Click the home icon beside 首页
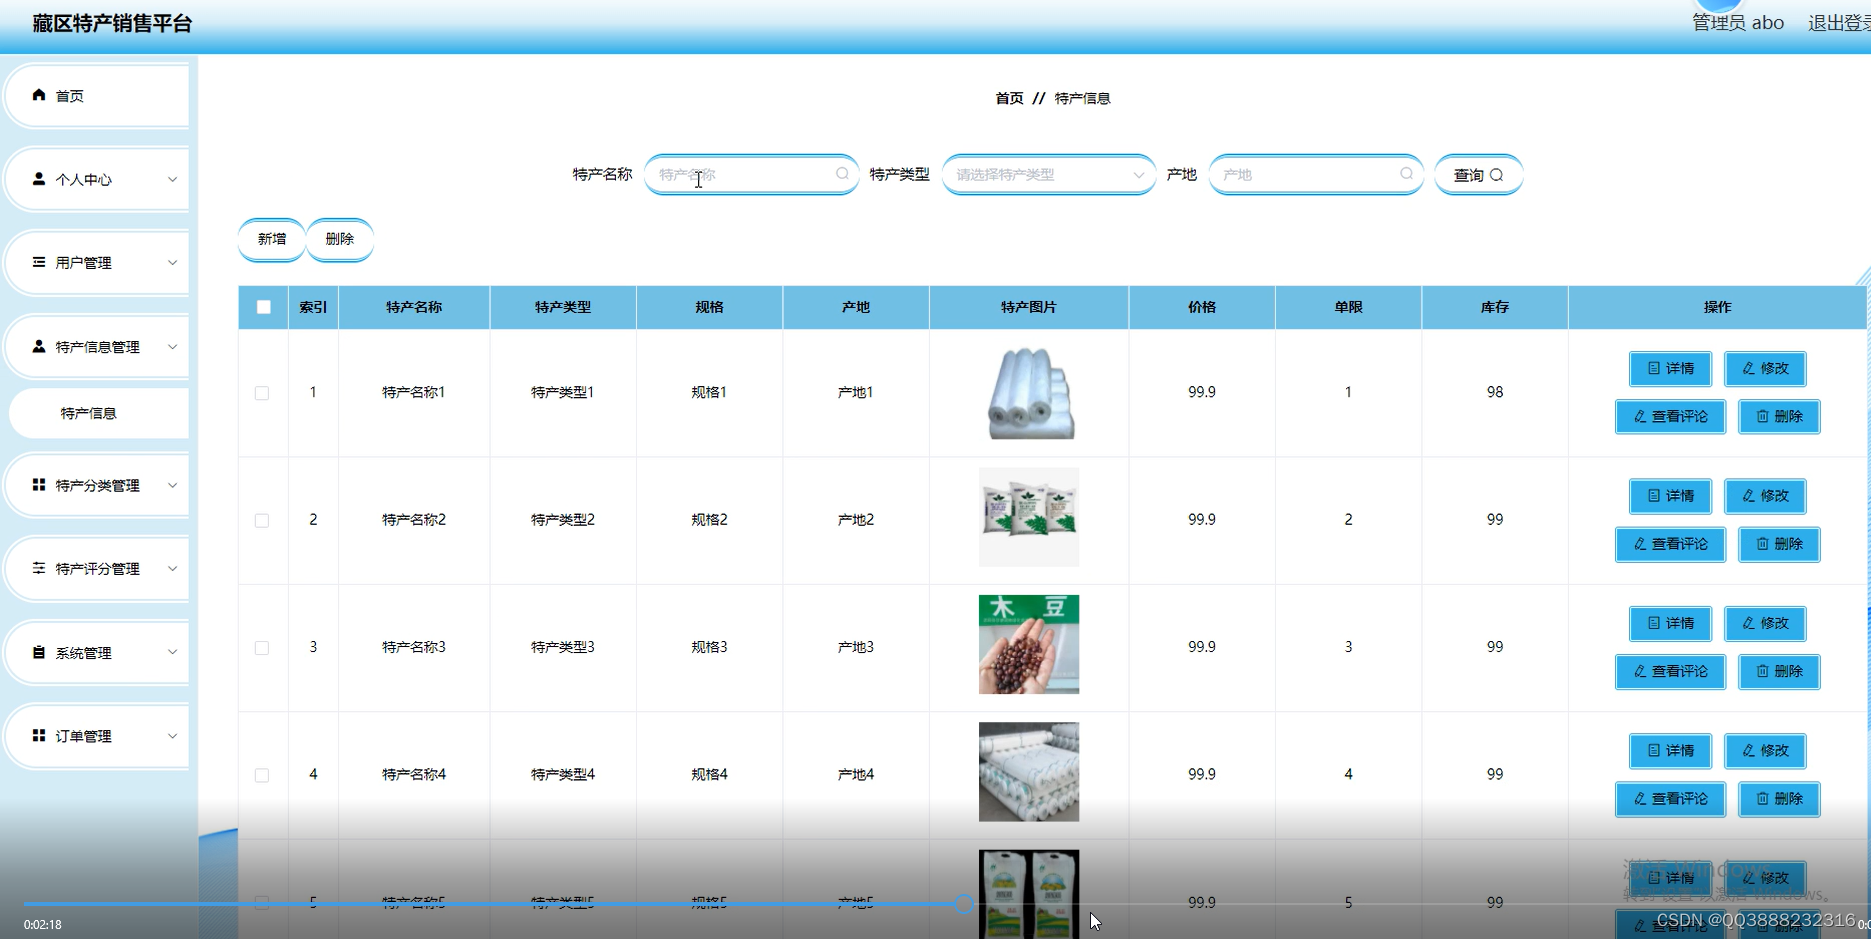 point(39,95)
